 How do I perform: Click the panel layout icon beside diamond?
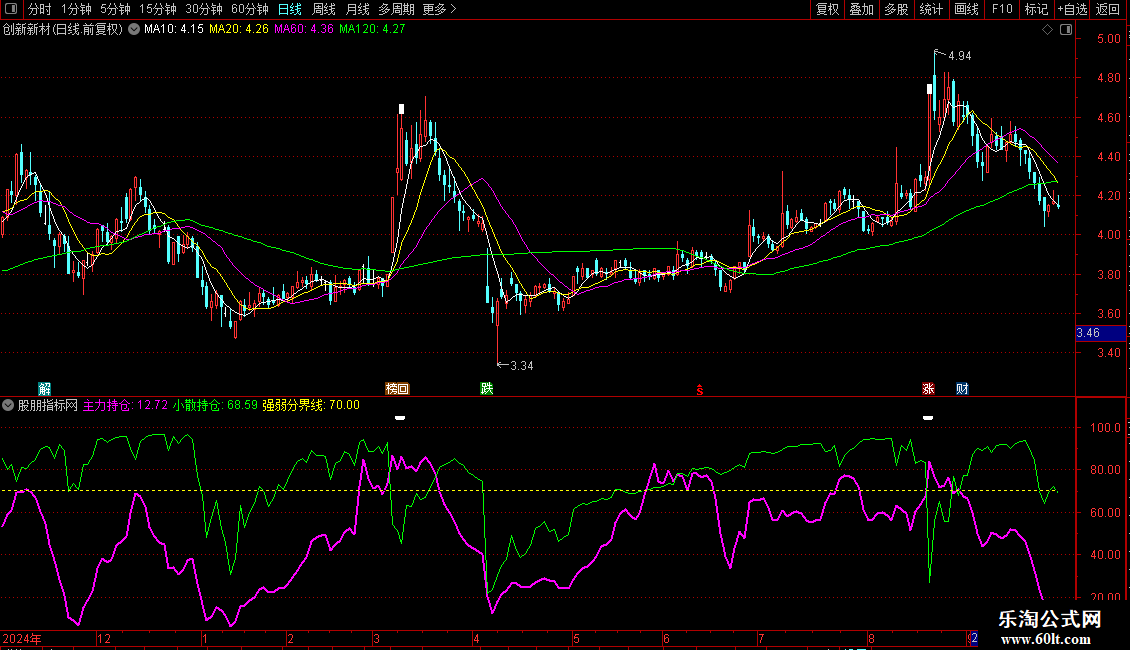point(1064,30)
